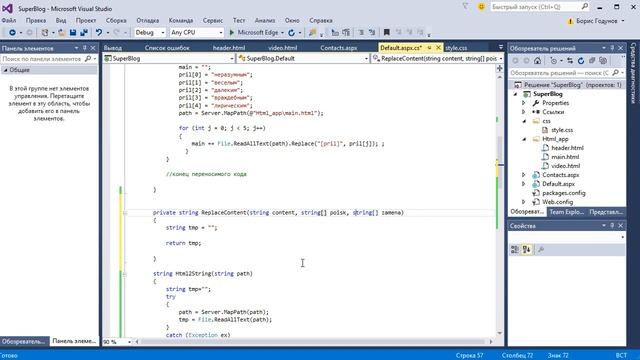Collapse the Html_app folder
The width and height of the screenshot is (640, 360).
[x=524, y=139]
